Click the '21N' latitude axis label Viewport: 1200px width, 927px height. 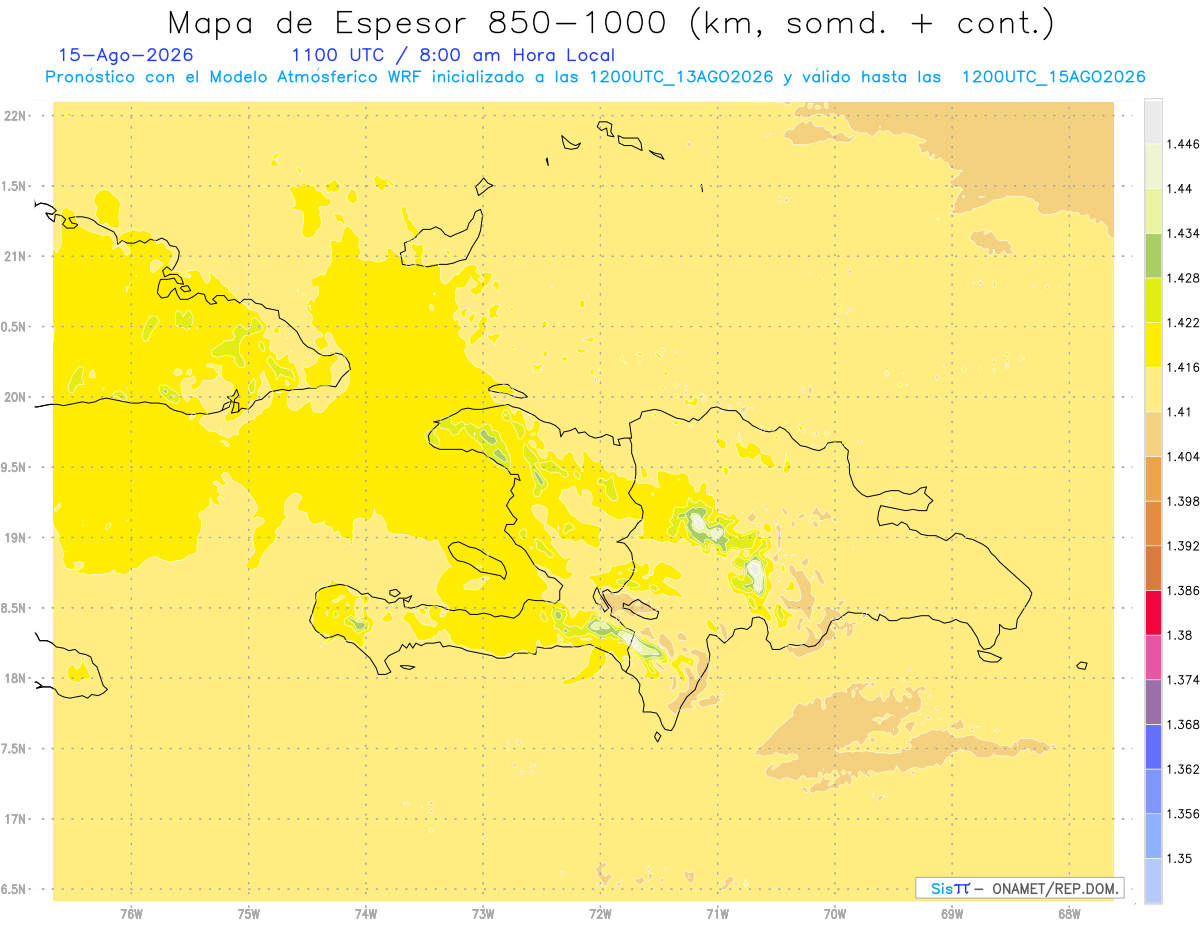[16, 256]
